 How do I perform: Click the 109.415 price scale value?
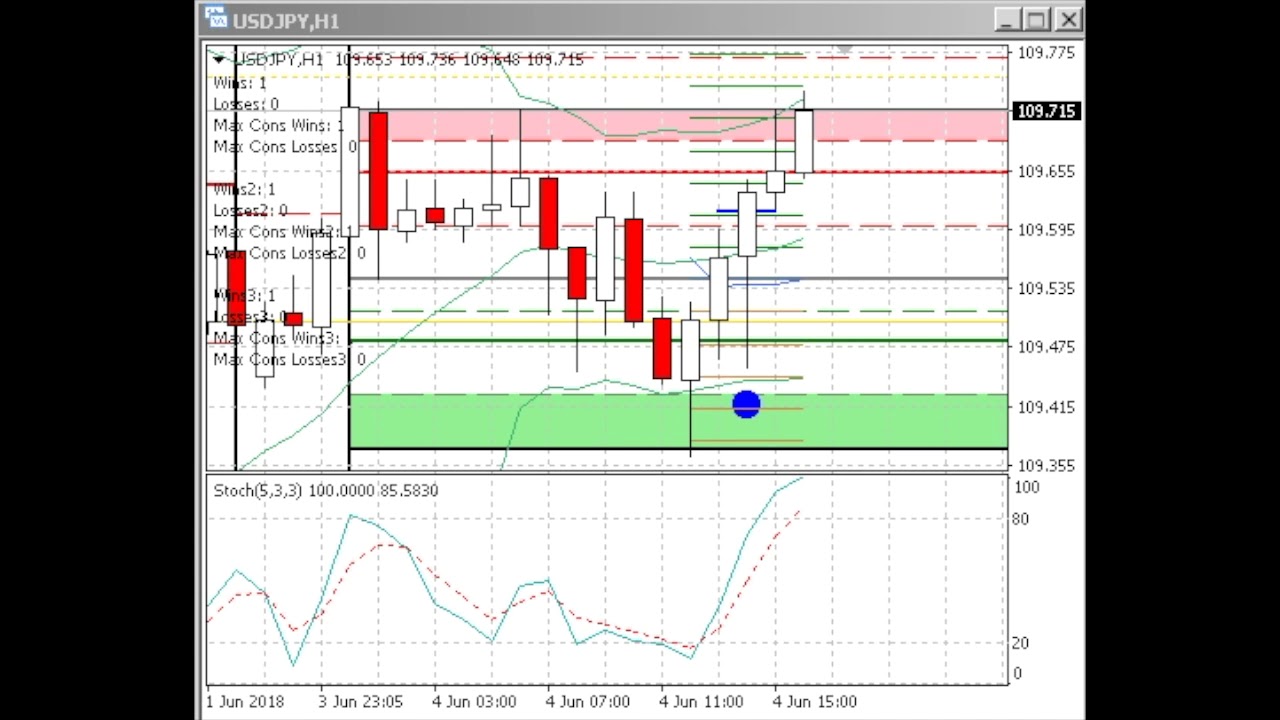coord(1046,407)
